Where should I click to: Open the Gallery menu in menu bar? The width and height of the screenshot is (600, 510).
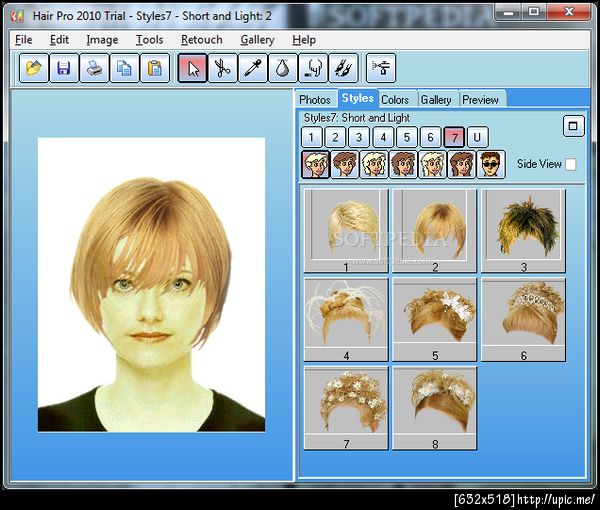click(257, 40)
